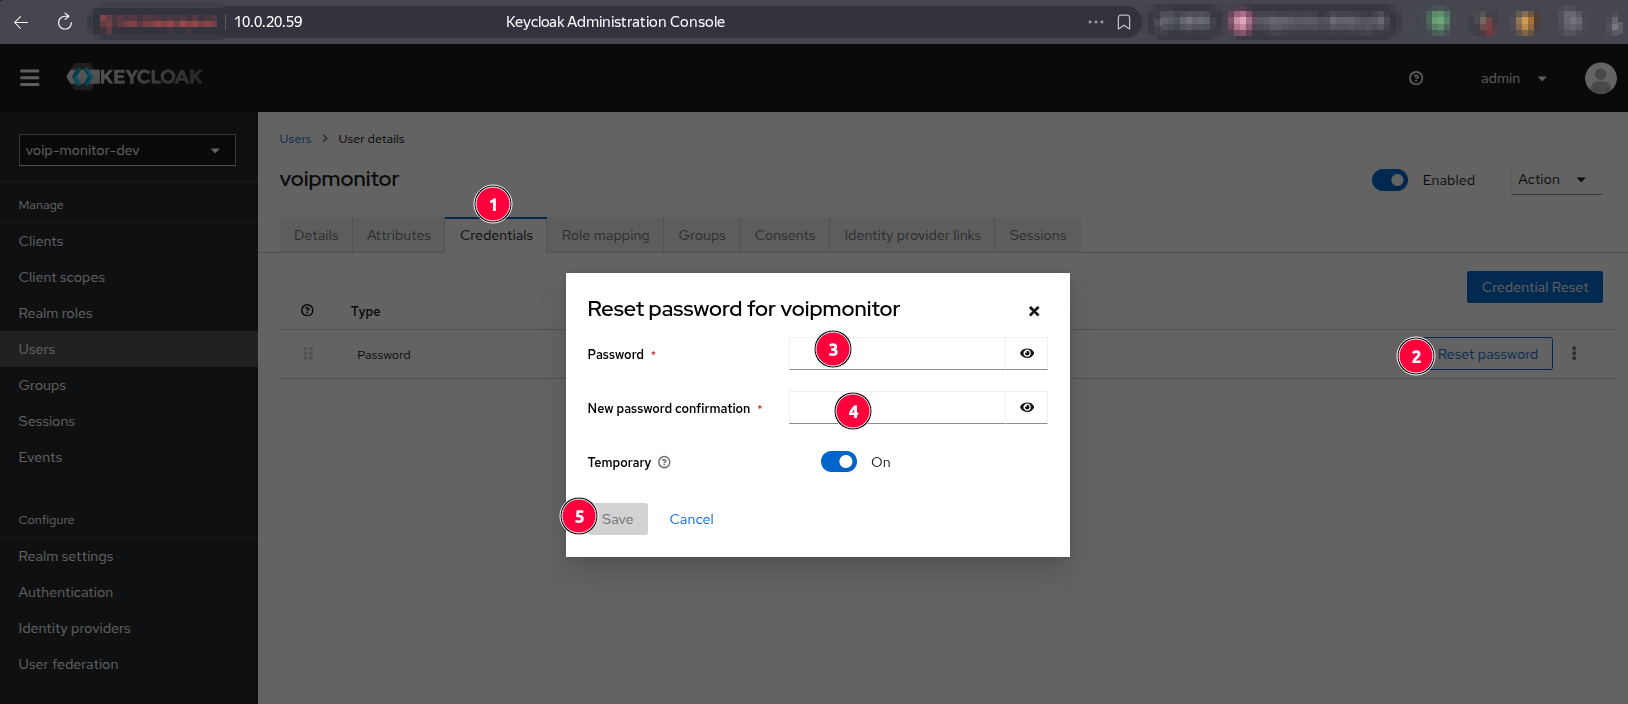This screenshot has height=704, width=1628.
Task: Click Cancel in the dialog
Action: click(x=691, y=519)
